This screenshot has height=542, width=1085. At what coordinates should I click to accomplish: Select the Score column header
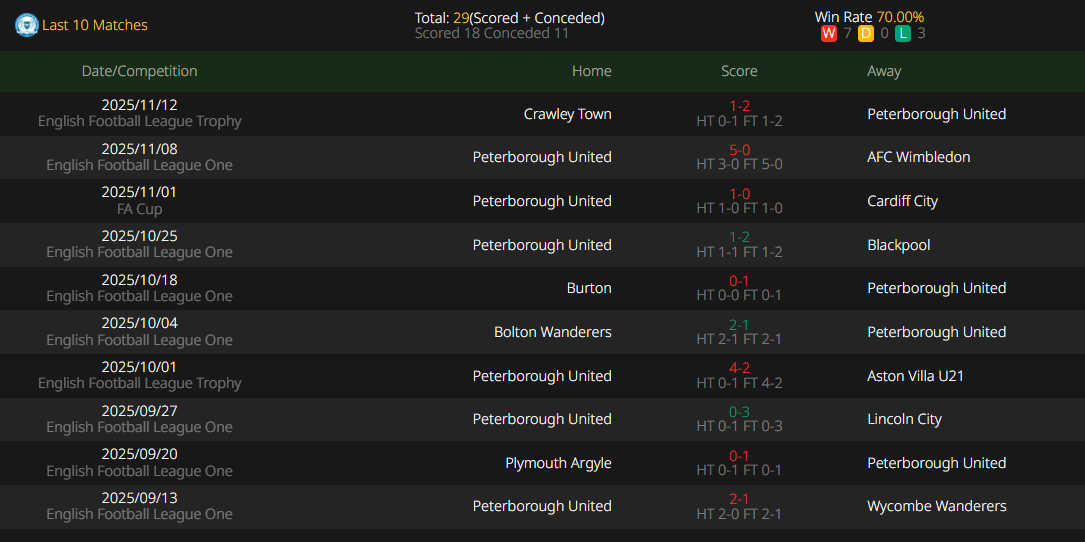(739, 71)
